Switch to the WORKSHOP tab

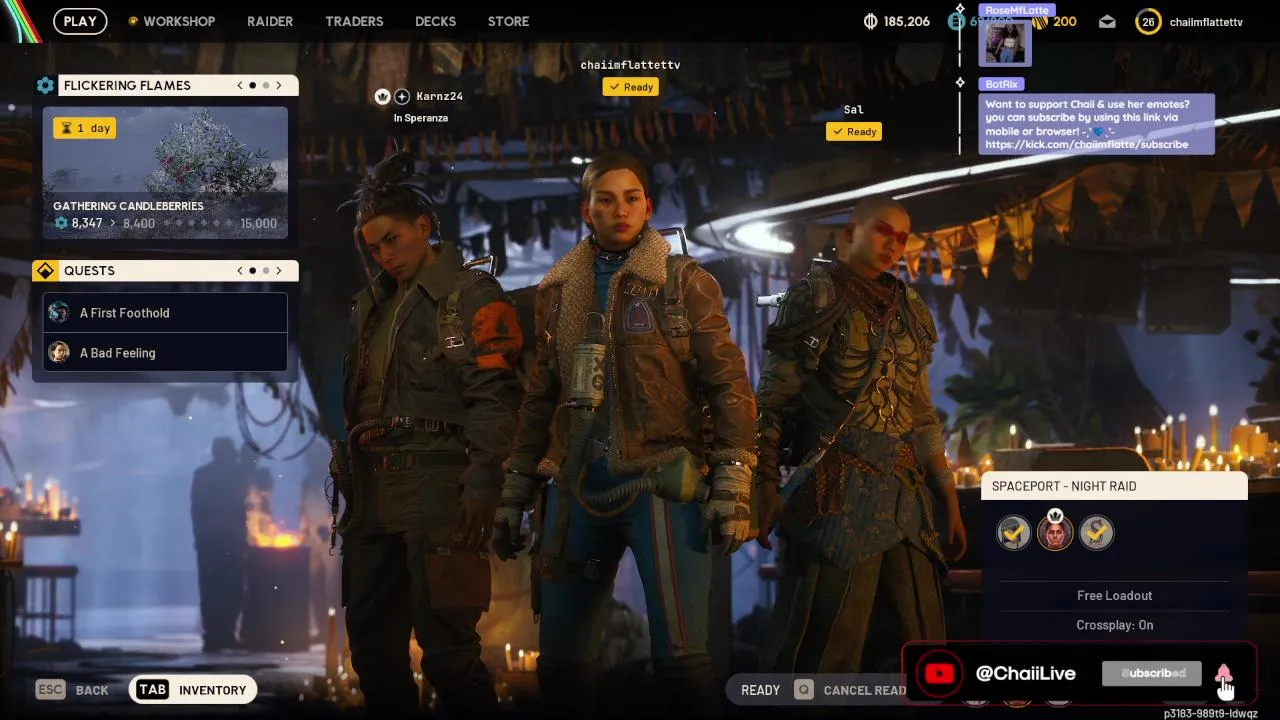179,21
